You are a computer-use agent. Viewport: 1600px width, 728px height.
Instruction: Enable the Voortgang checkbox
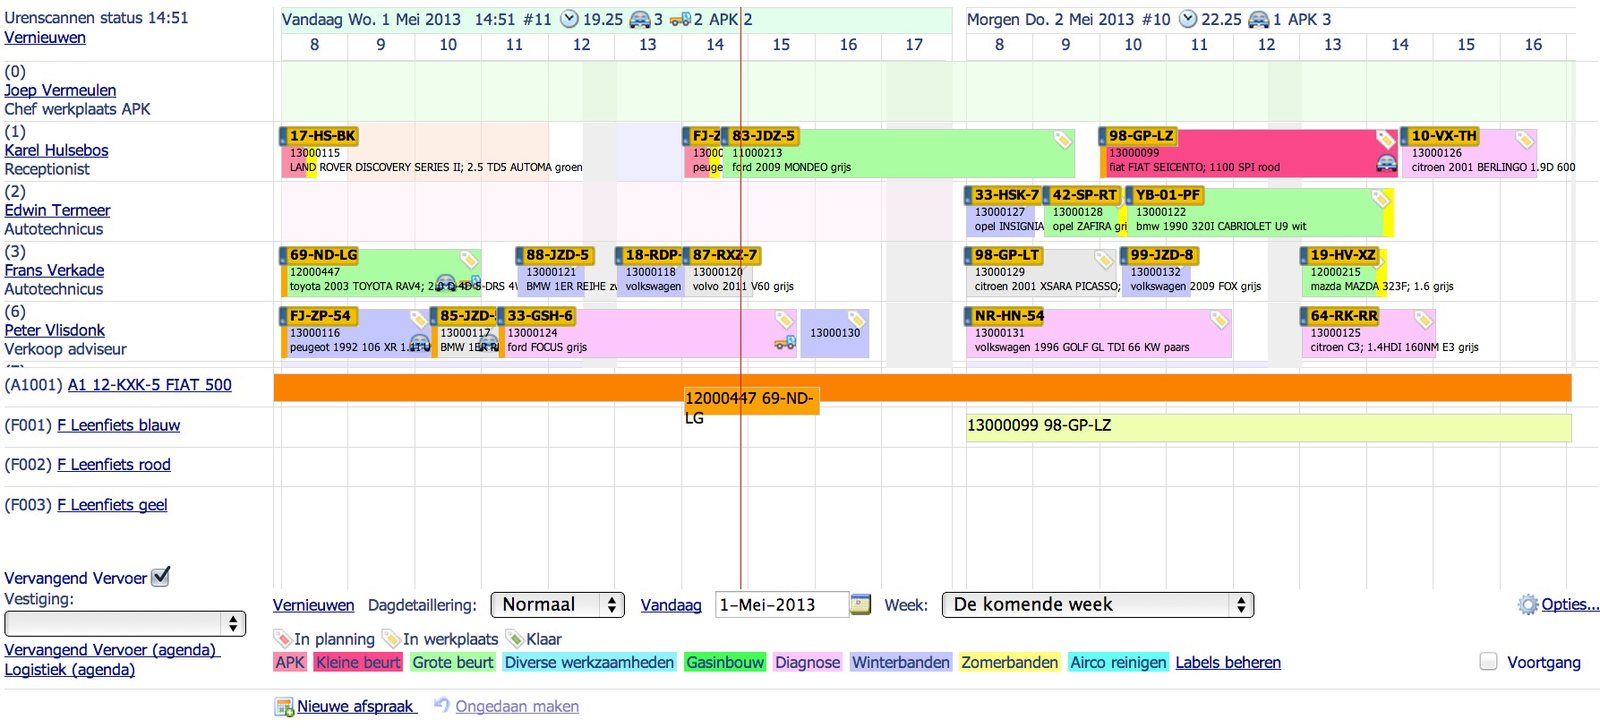click(x=1488, y=662)
